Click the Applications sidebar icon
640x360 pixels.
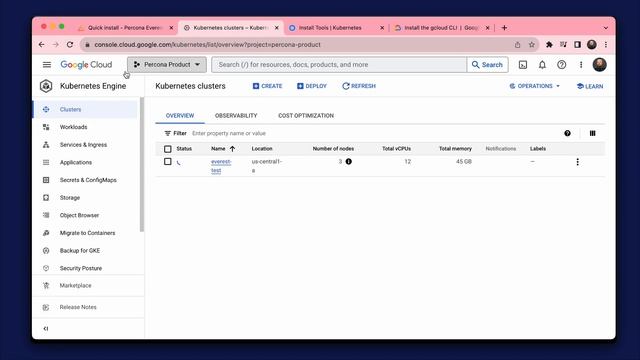46,162
